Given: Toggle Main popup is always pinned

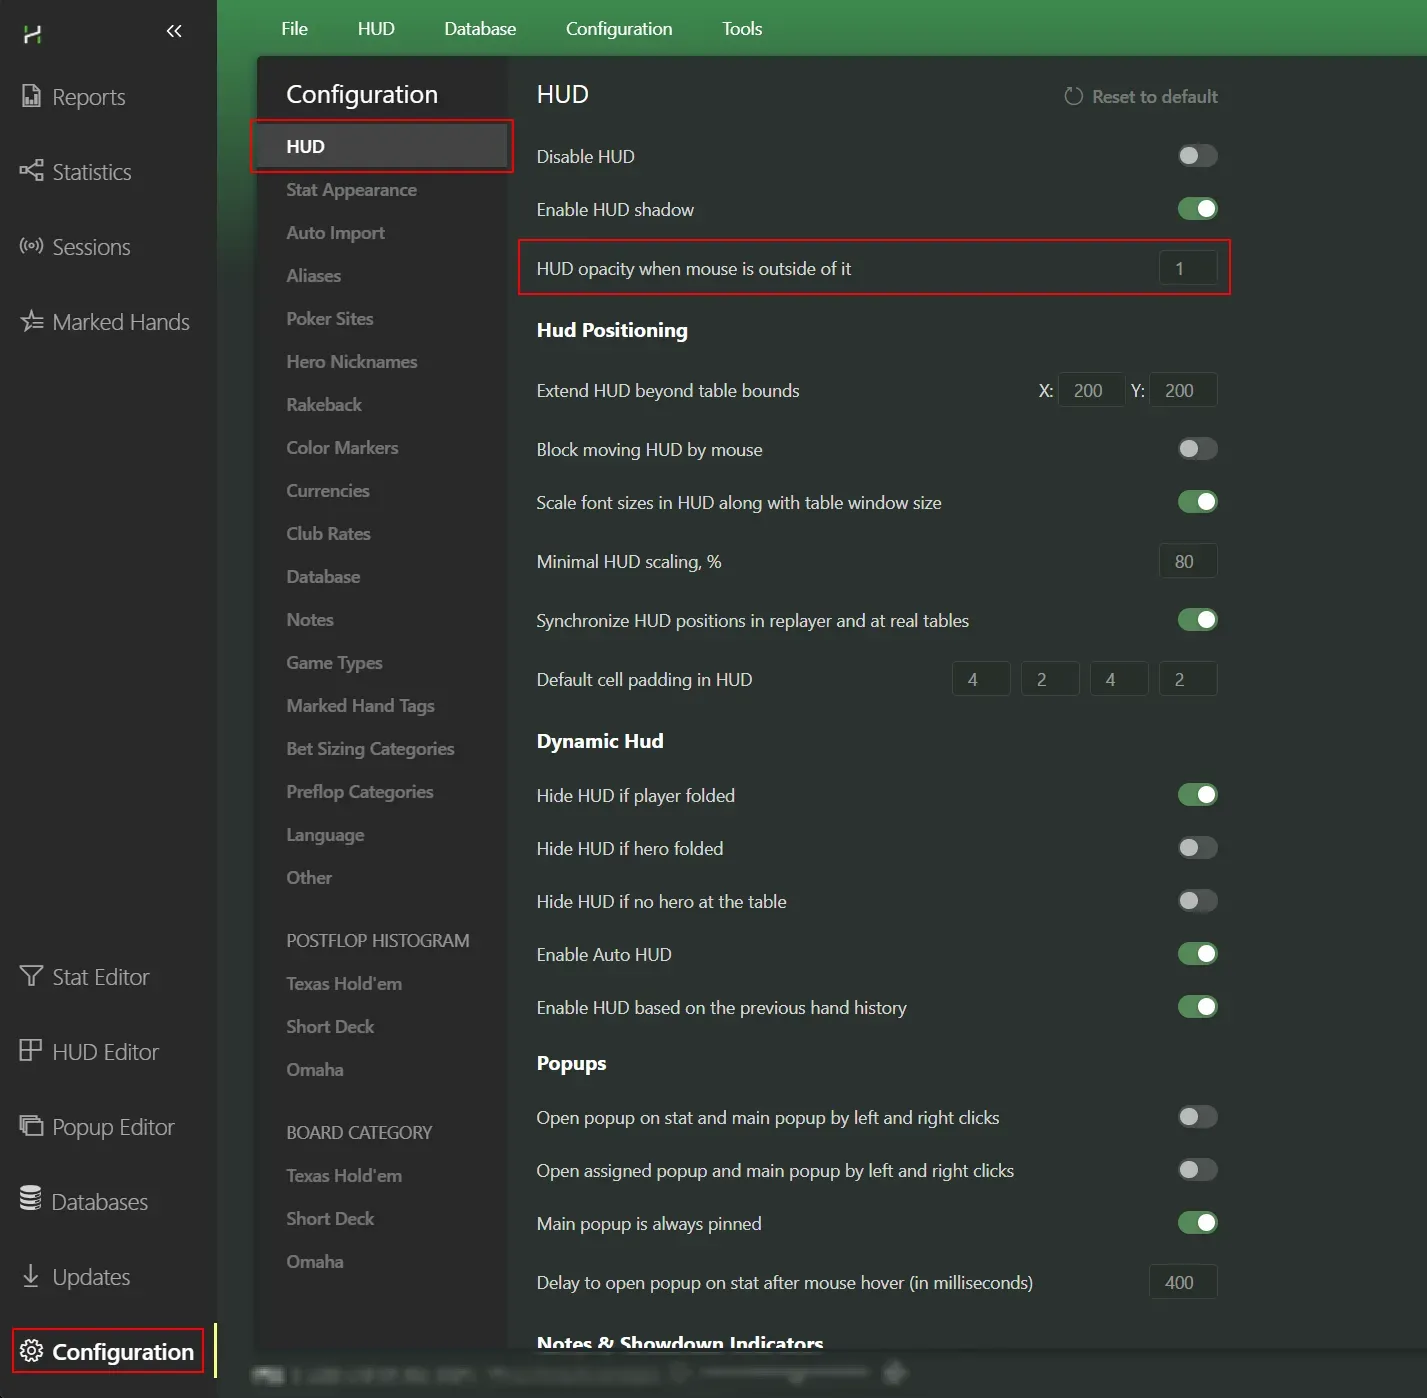Looking at the screenshot, I should (1197, 1223).
